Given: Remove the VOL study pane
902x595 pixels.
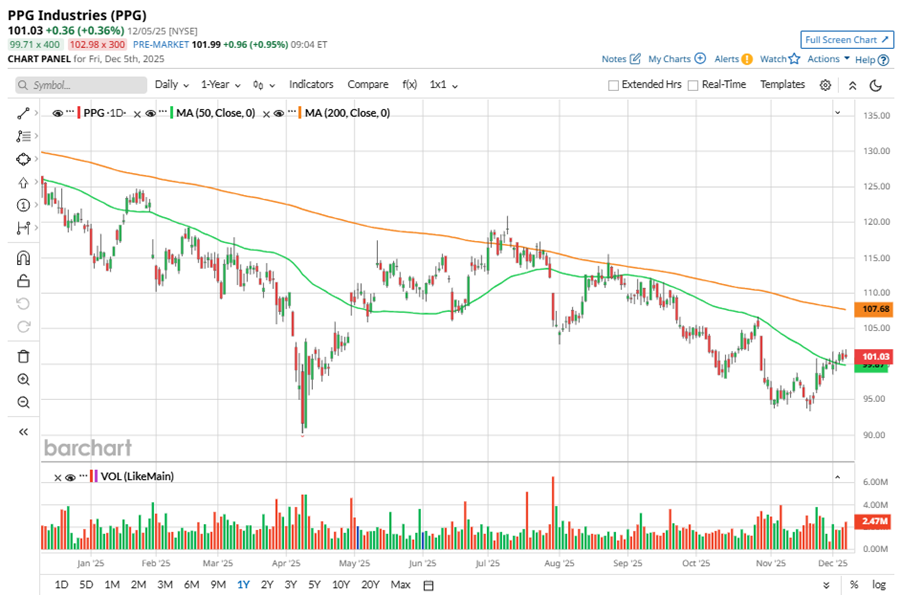Looking at the screenshot, I should point(58,477).
